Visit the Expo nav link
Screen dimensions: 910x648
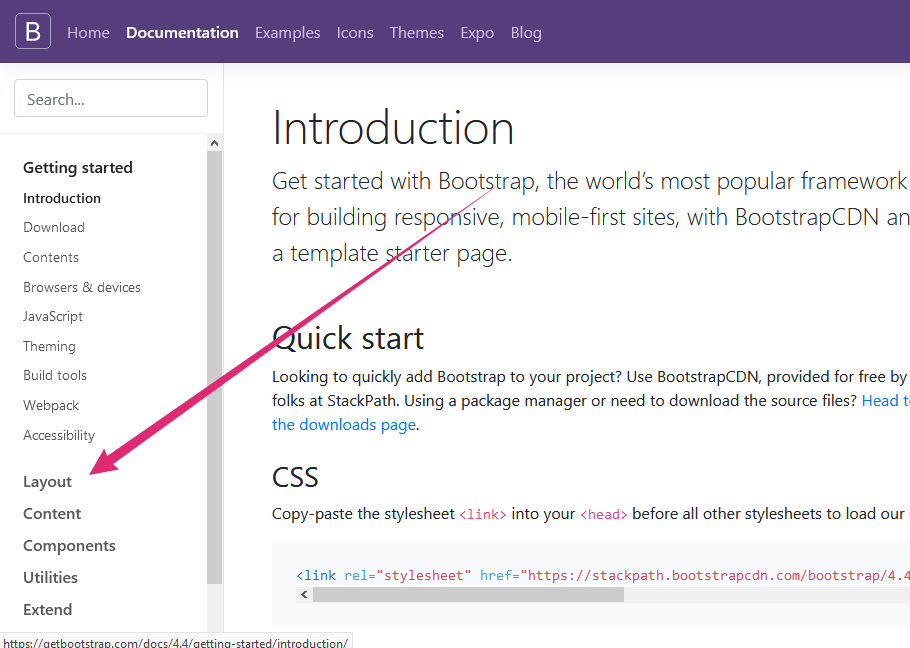[x=477, y=32]
